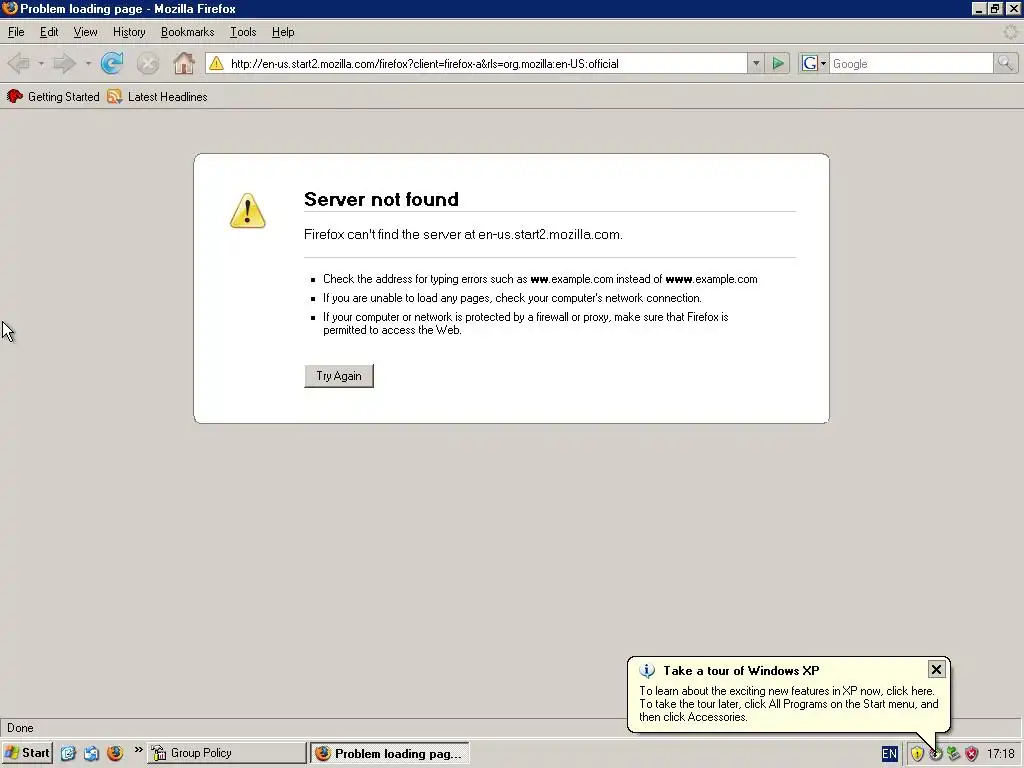Click the EN language bar indicator
Viewport: 1024px width, 768px height.
889,754
